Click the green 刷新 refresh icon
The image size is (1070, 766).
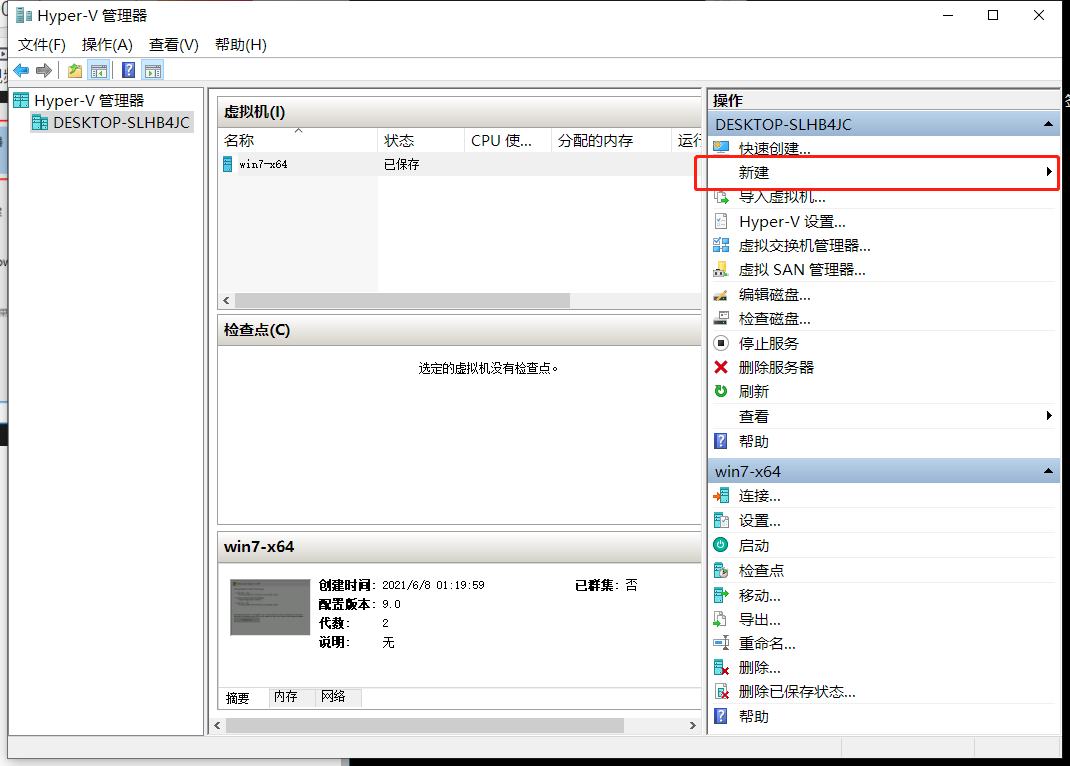pos(721,392)
